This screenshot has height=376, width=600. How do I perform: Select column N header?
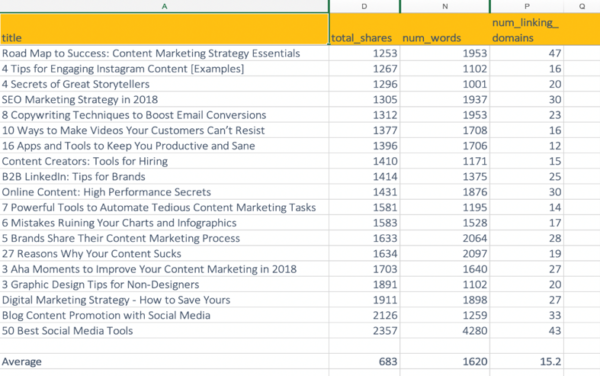pyautogui.click(x=445, y=6)
